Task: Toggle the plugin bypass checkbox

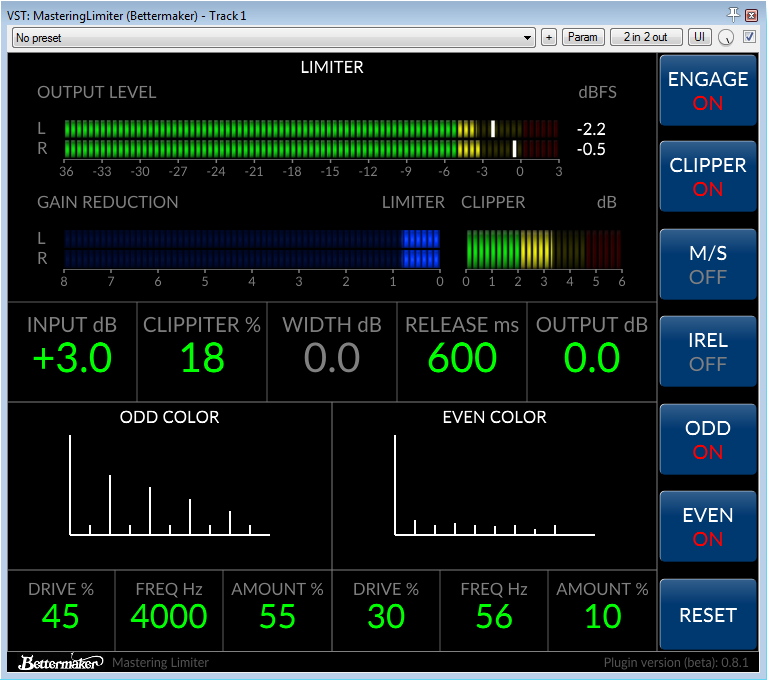Action: point(749,37)
